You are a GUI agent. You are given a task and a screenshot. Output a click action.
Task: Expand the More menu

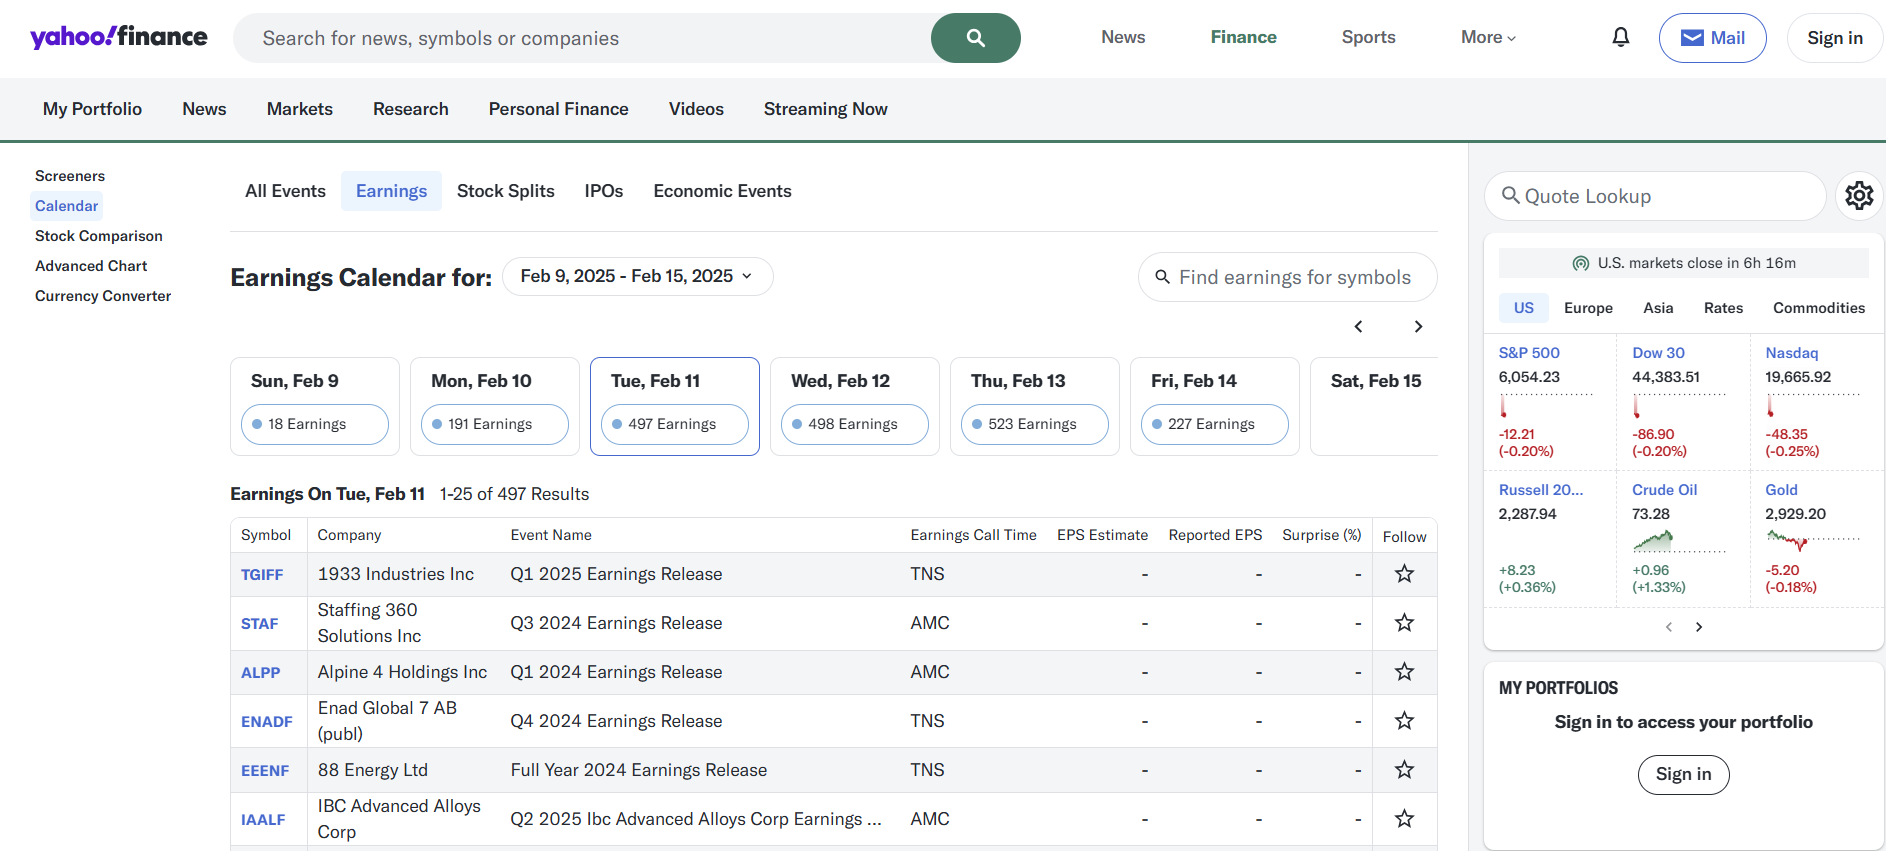coord(1488,38)
